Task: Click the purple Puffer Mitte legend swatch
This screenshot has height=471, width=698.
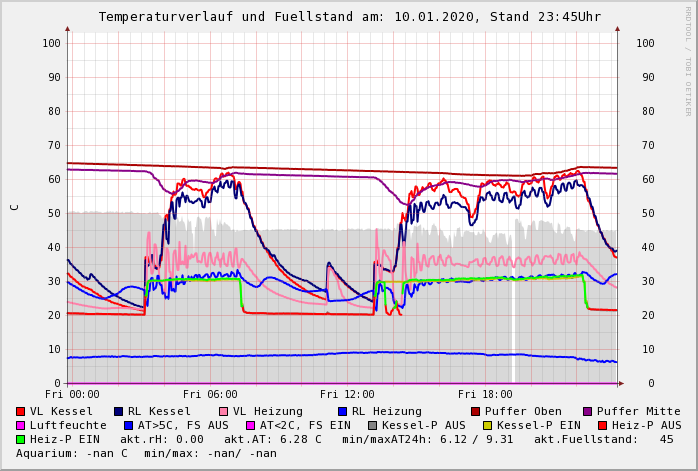Action: tap(588, 411)
